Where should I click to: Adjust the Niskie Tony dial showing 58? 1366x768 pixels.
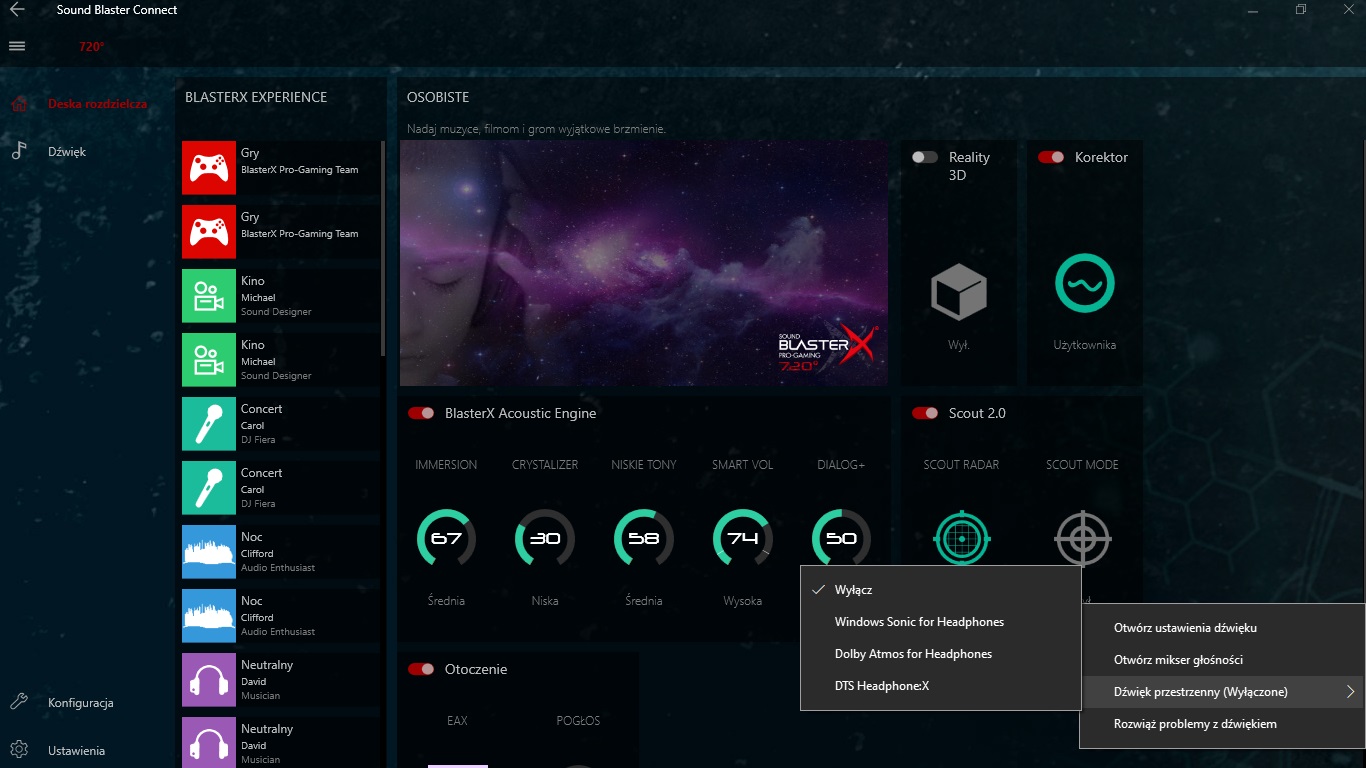coord(643,538)
